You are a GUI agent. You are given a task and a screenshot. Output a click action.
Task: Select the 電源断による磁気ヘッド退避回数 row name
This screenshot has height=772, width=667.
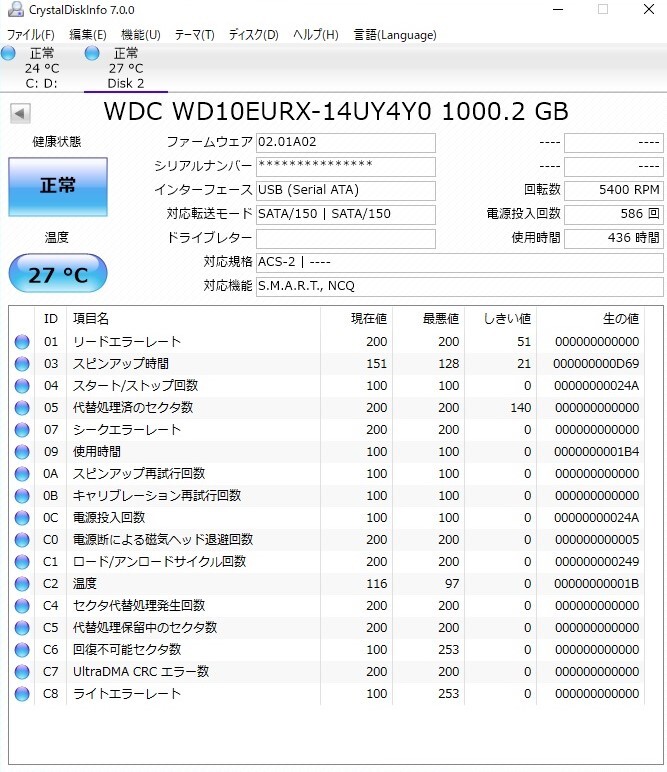click(163, 540)
